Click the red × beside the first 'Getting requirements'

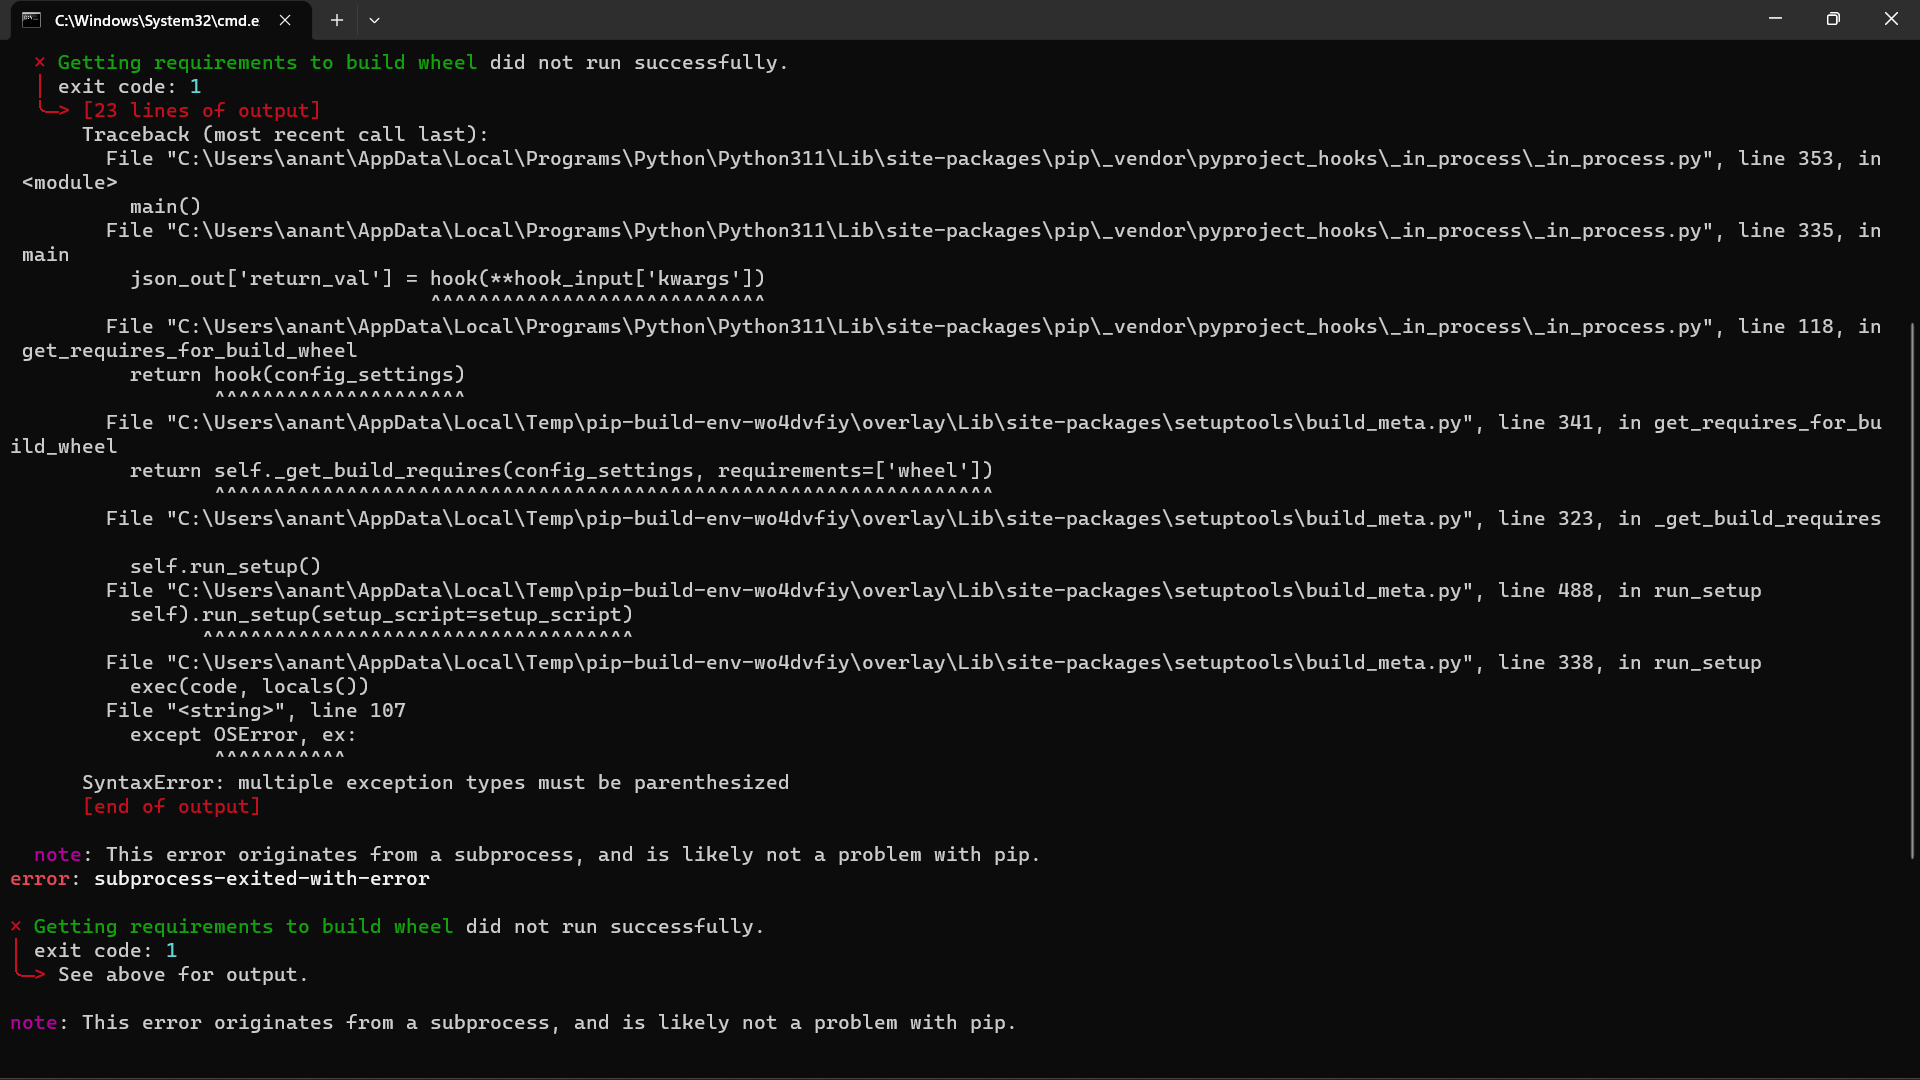tap(40, 62)
